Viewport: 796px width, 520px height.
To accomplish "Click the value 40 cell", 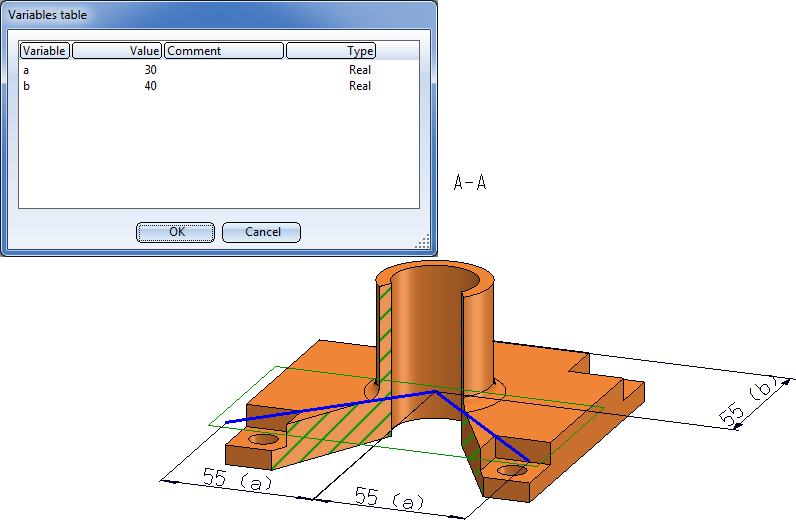I will 150,86.
